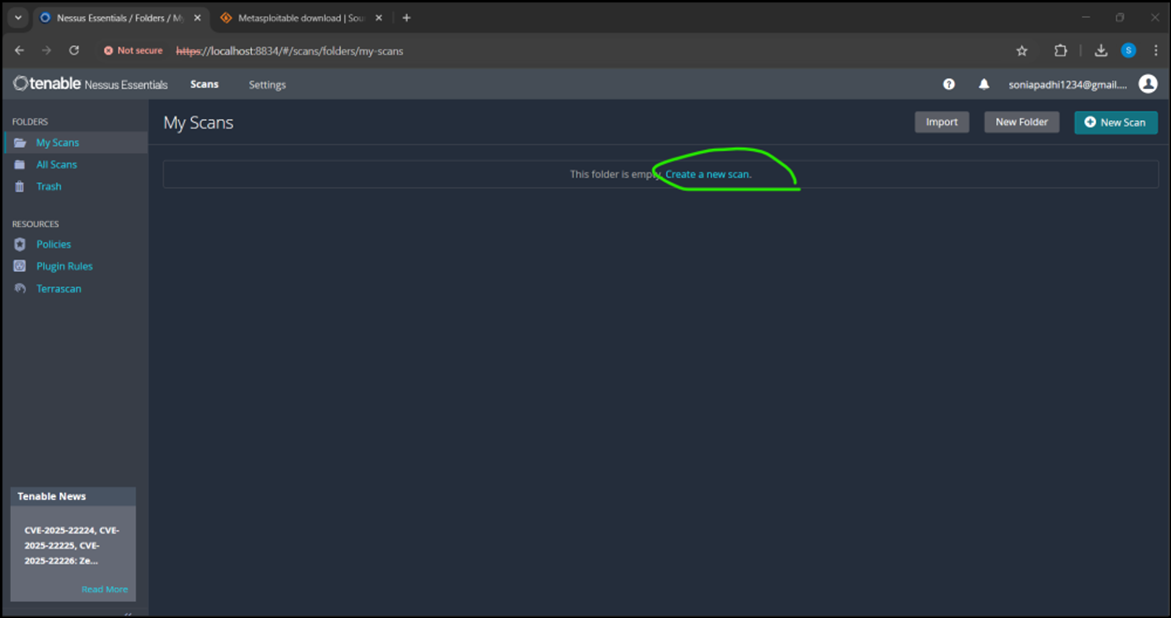
Task: Open the user account avatar icon
Action: (x=1148, y=84)
